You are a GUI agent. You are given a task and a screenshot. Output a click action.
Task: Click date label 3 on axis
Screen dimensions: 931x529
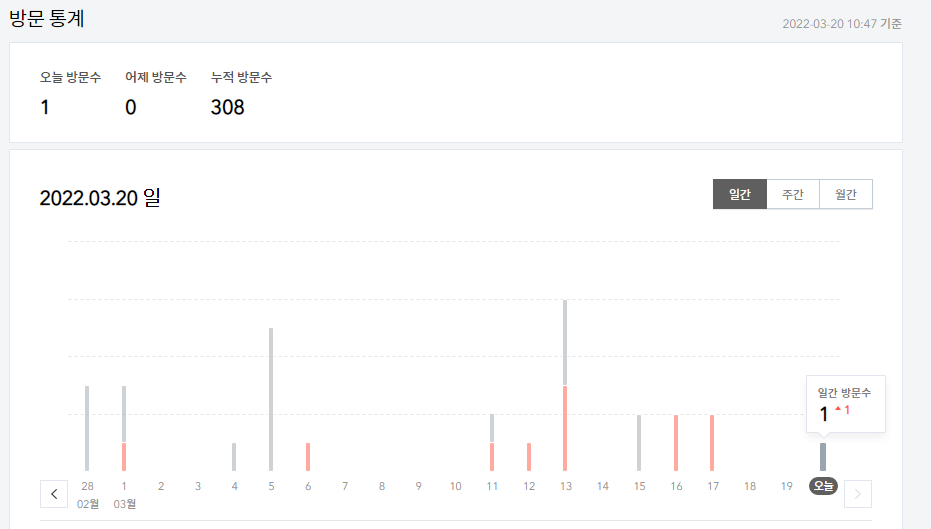click(198, 486)
